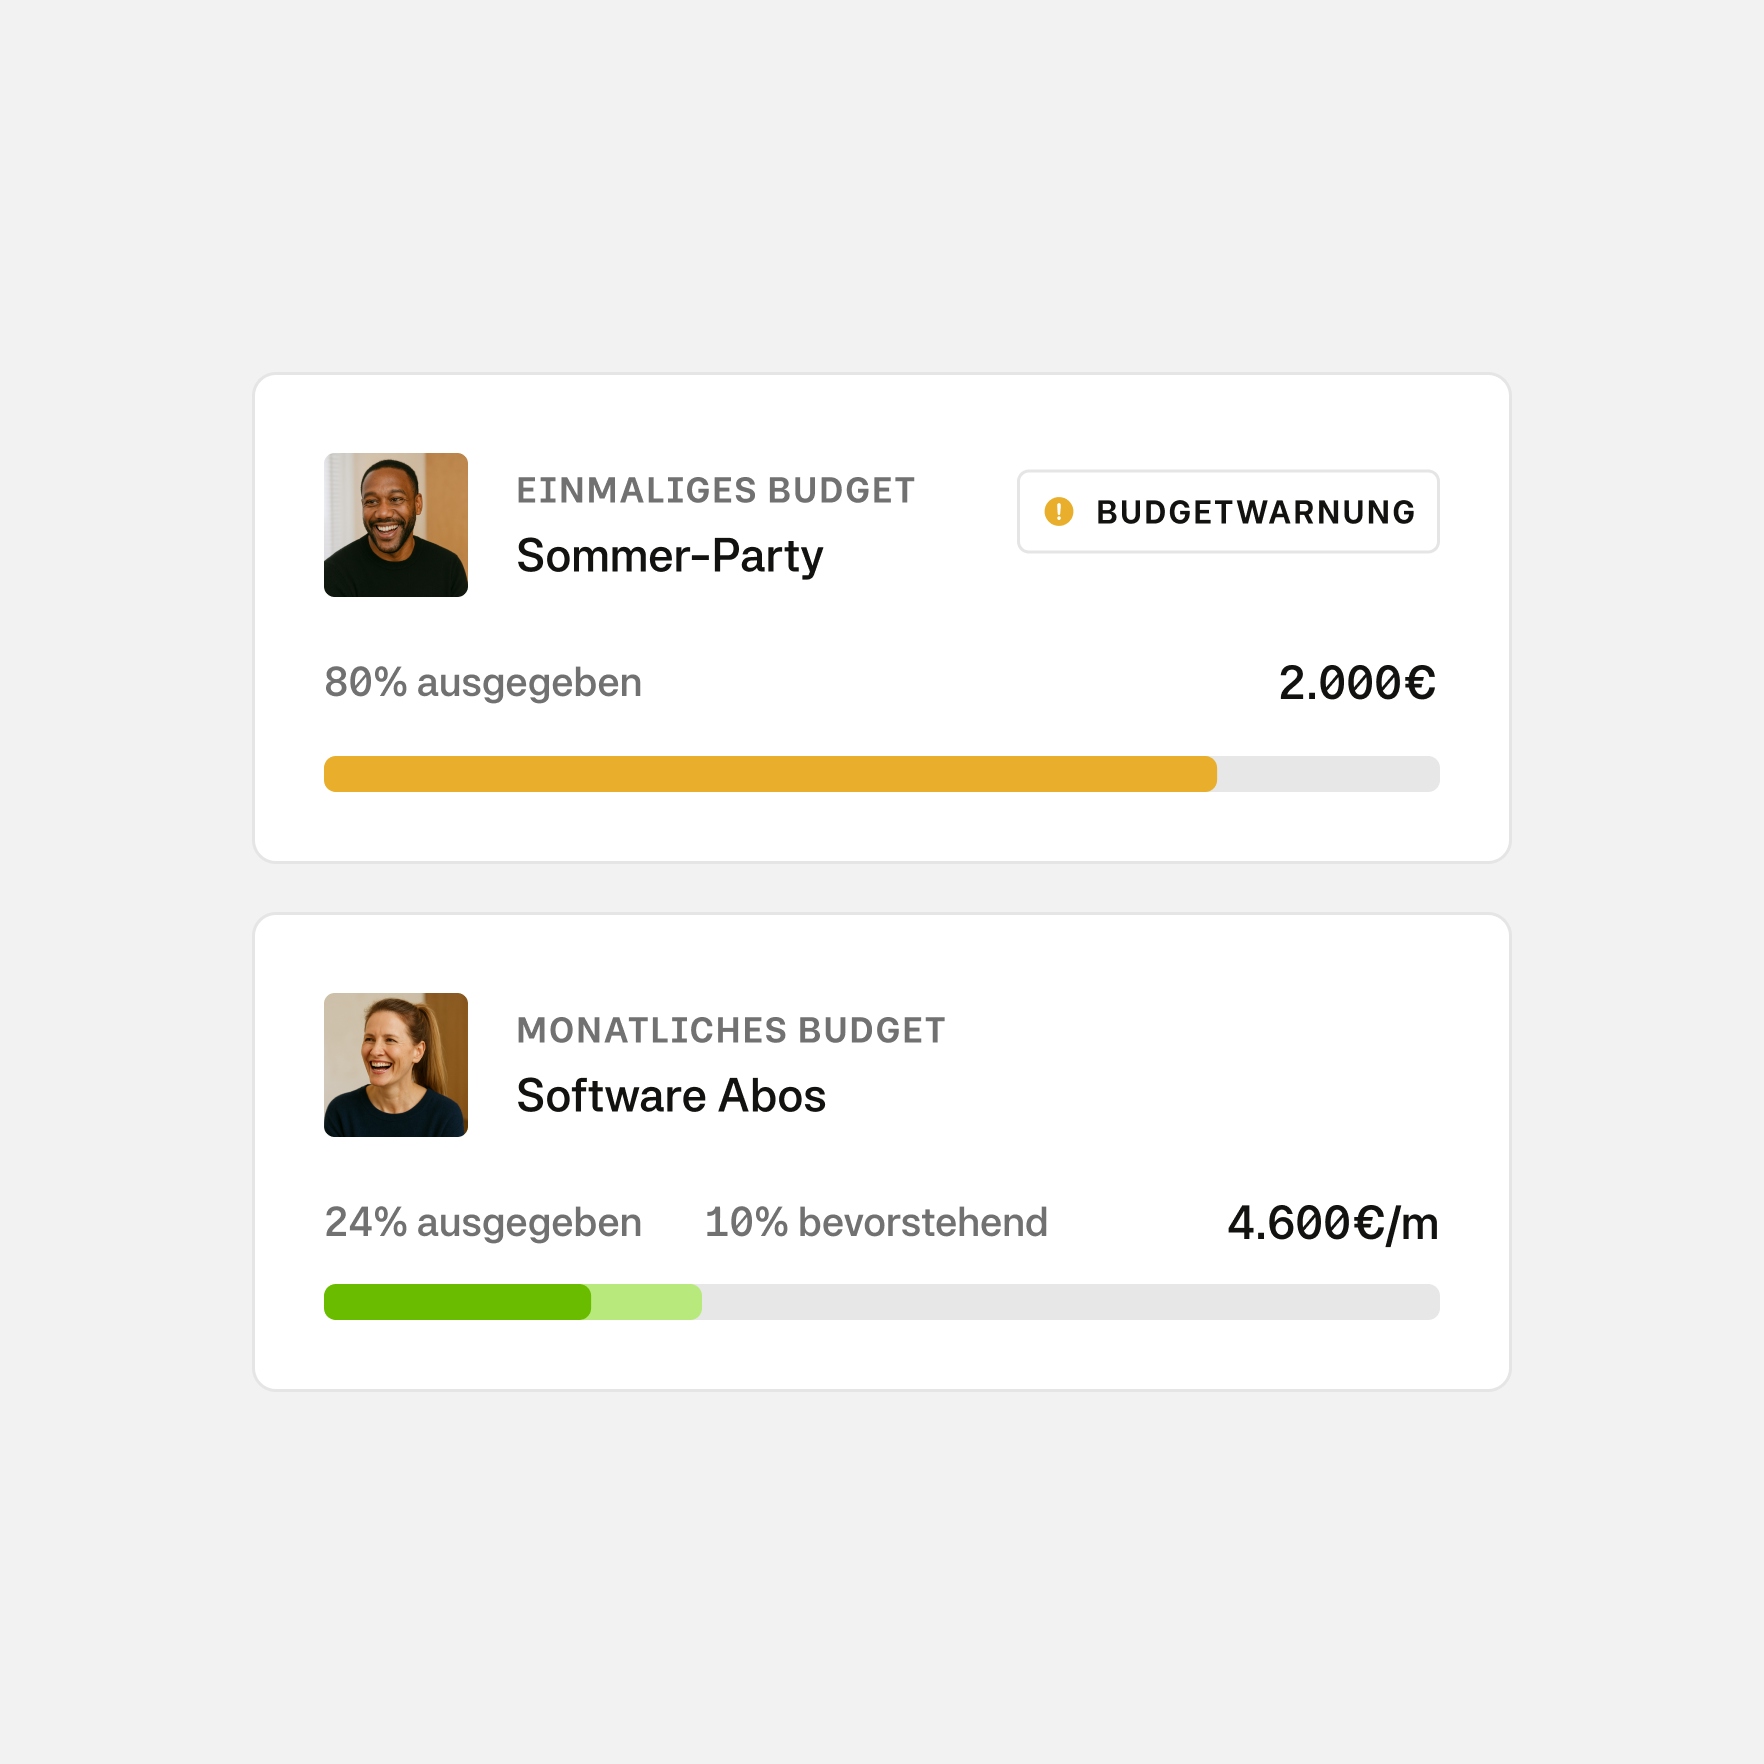Click the MONATLICHES BUDGET label
The height and width of the screenshot is (1764, 1764).
tap(730, 1031)
